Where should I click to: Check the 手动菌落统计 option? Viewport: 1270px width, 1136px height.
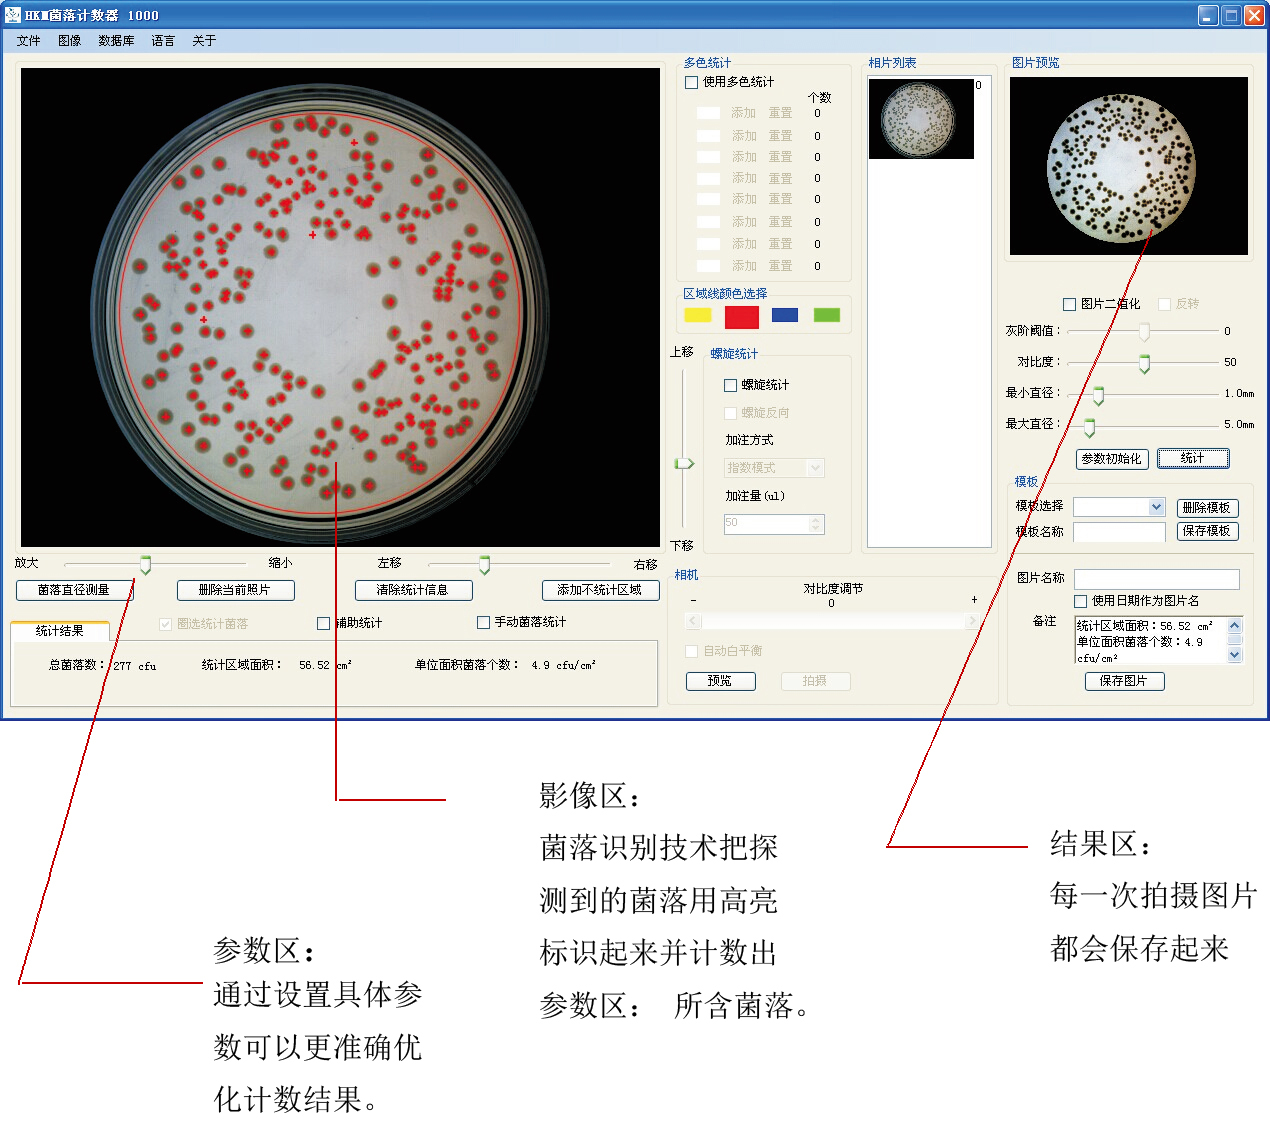[483, 622]
